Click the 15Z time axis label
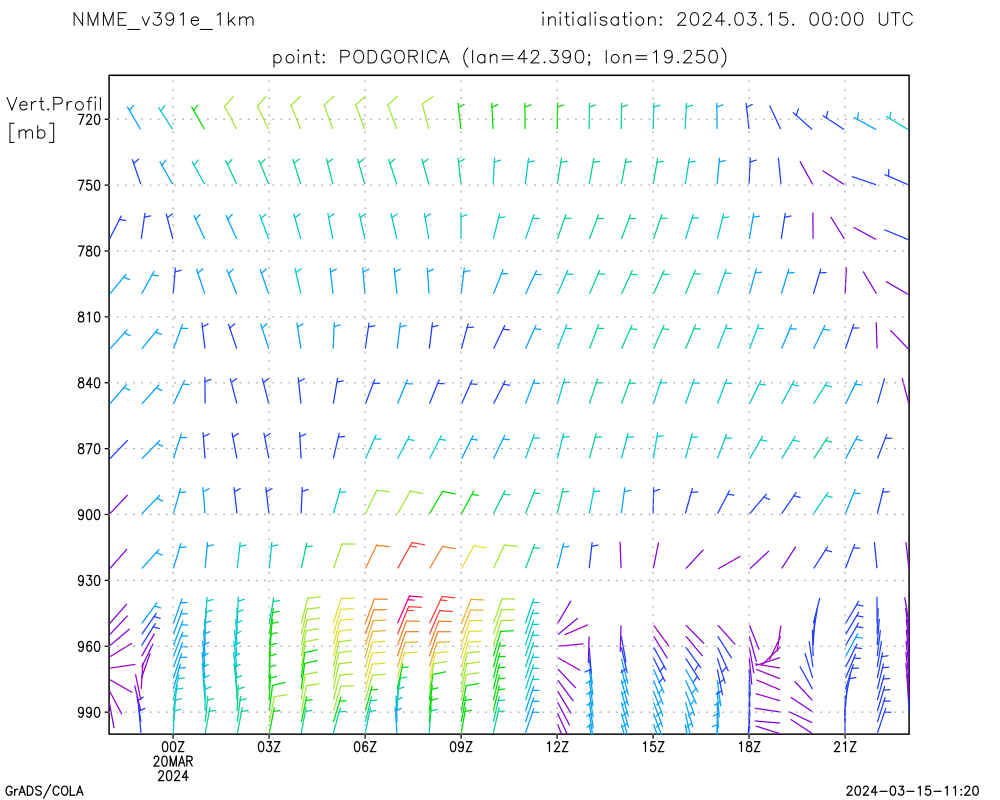This screenshot has height=800, width=1000. click(x=653, y=747)
